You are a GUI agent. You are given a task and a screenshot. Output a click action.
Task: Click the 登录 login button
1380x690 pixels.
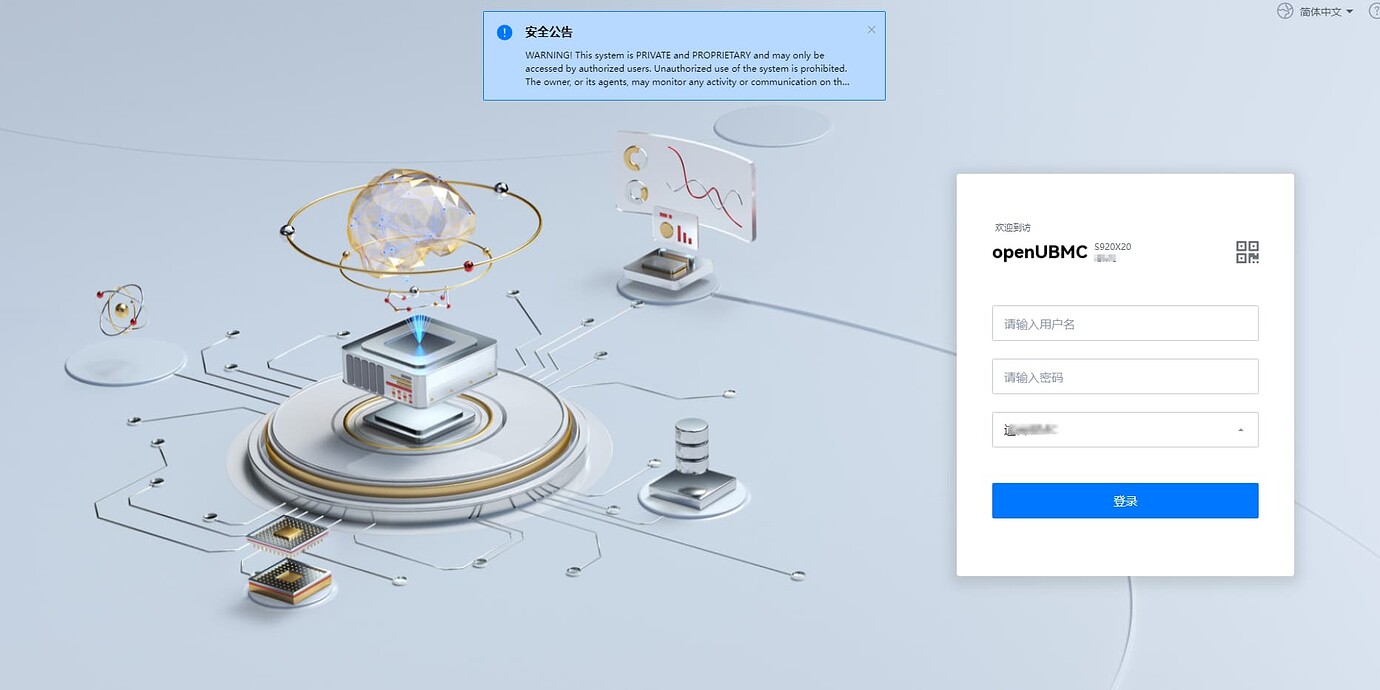click(1125, 501)
